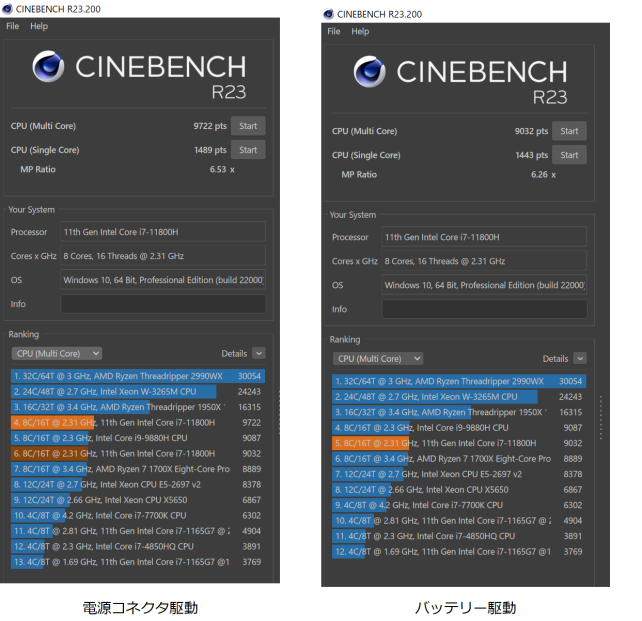Image resolution: width=642 pixels, height=621 pixels.
Task: Click Cinebench sphere logo in left window
Action: pos(48,66)
